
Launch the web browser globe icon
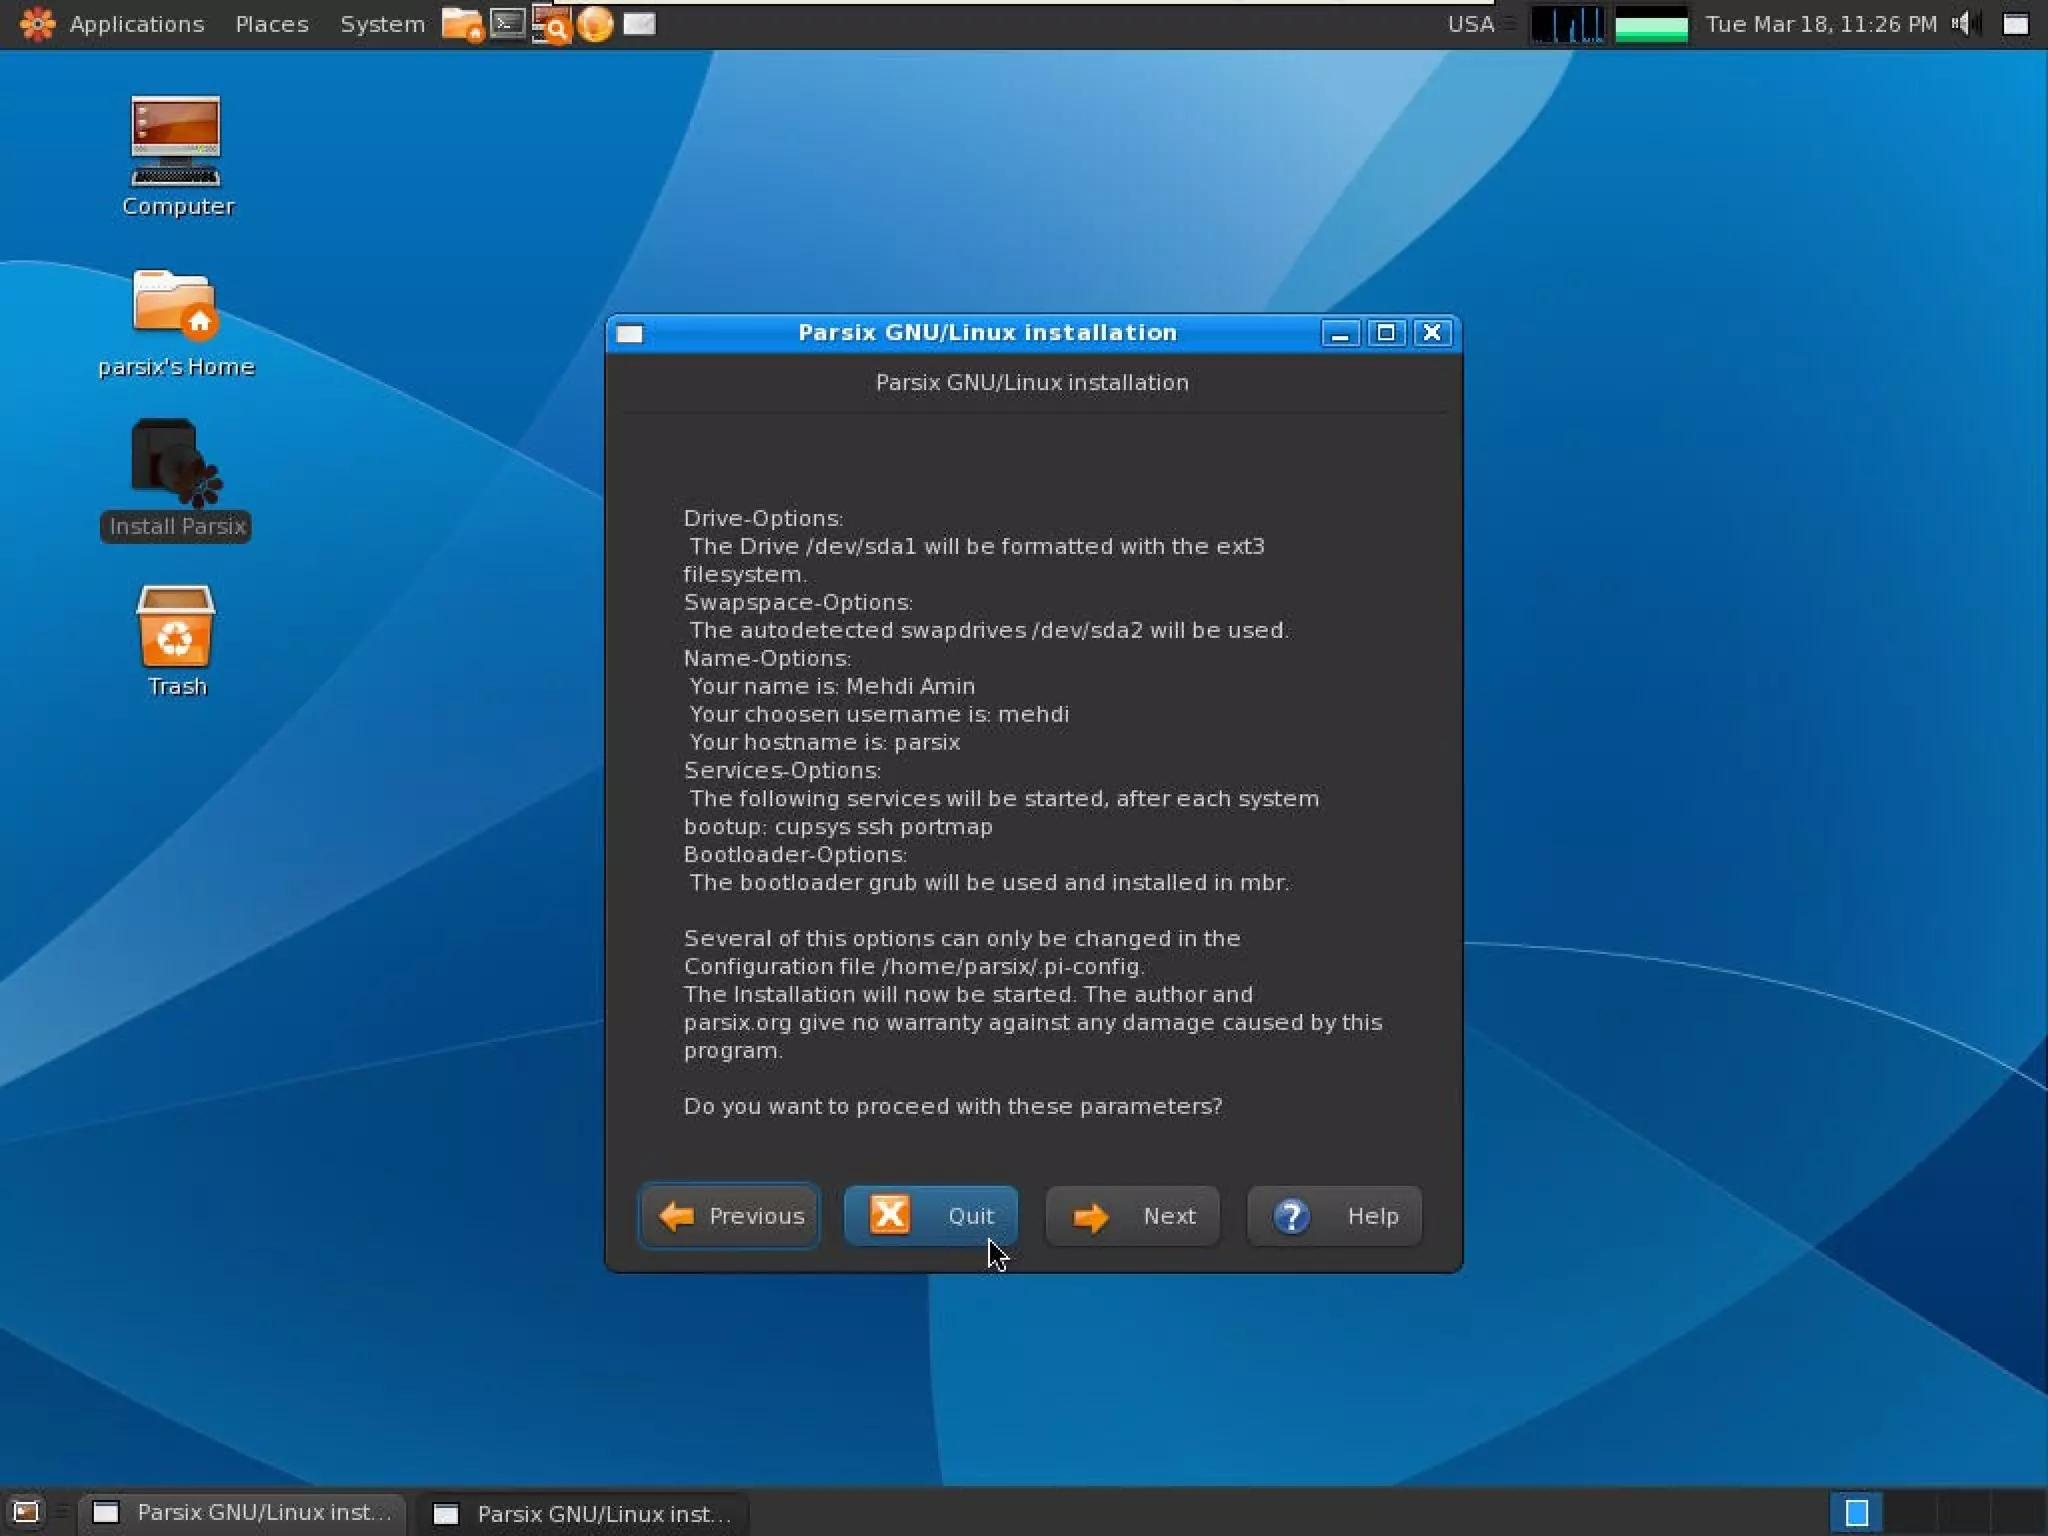pos(595,23)
